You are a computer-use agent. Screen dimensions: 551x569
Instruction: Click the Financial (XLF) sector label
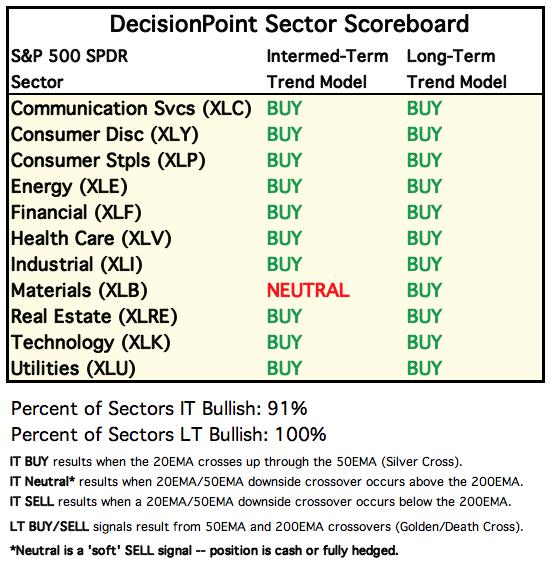76,213
